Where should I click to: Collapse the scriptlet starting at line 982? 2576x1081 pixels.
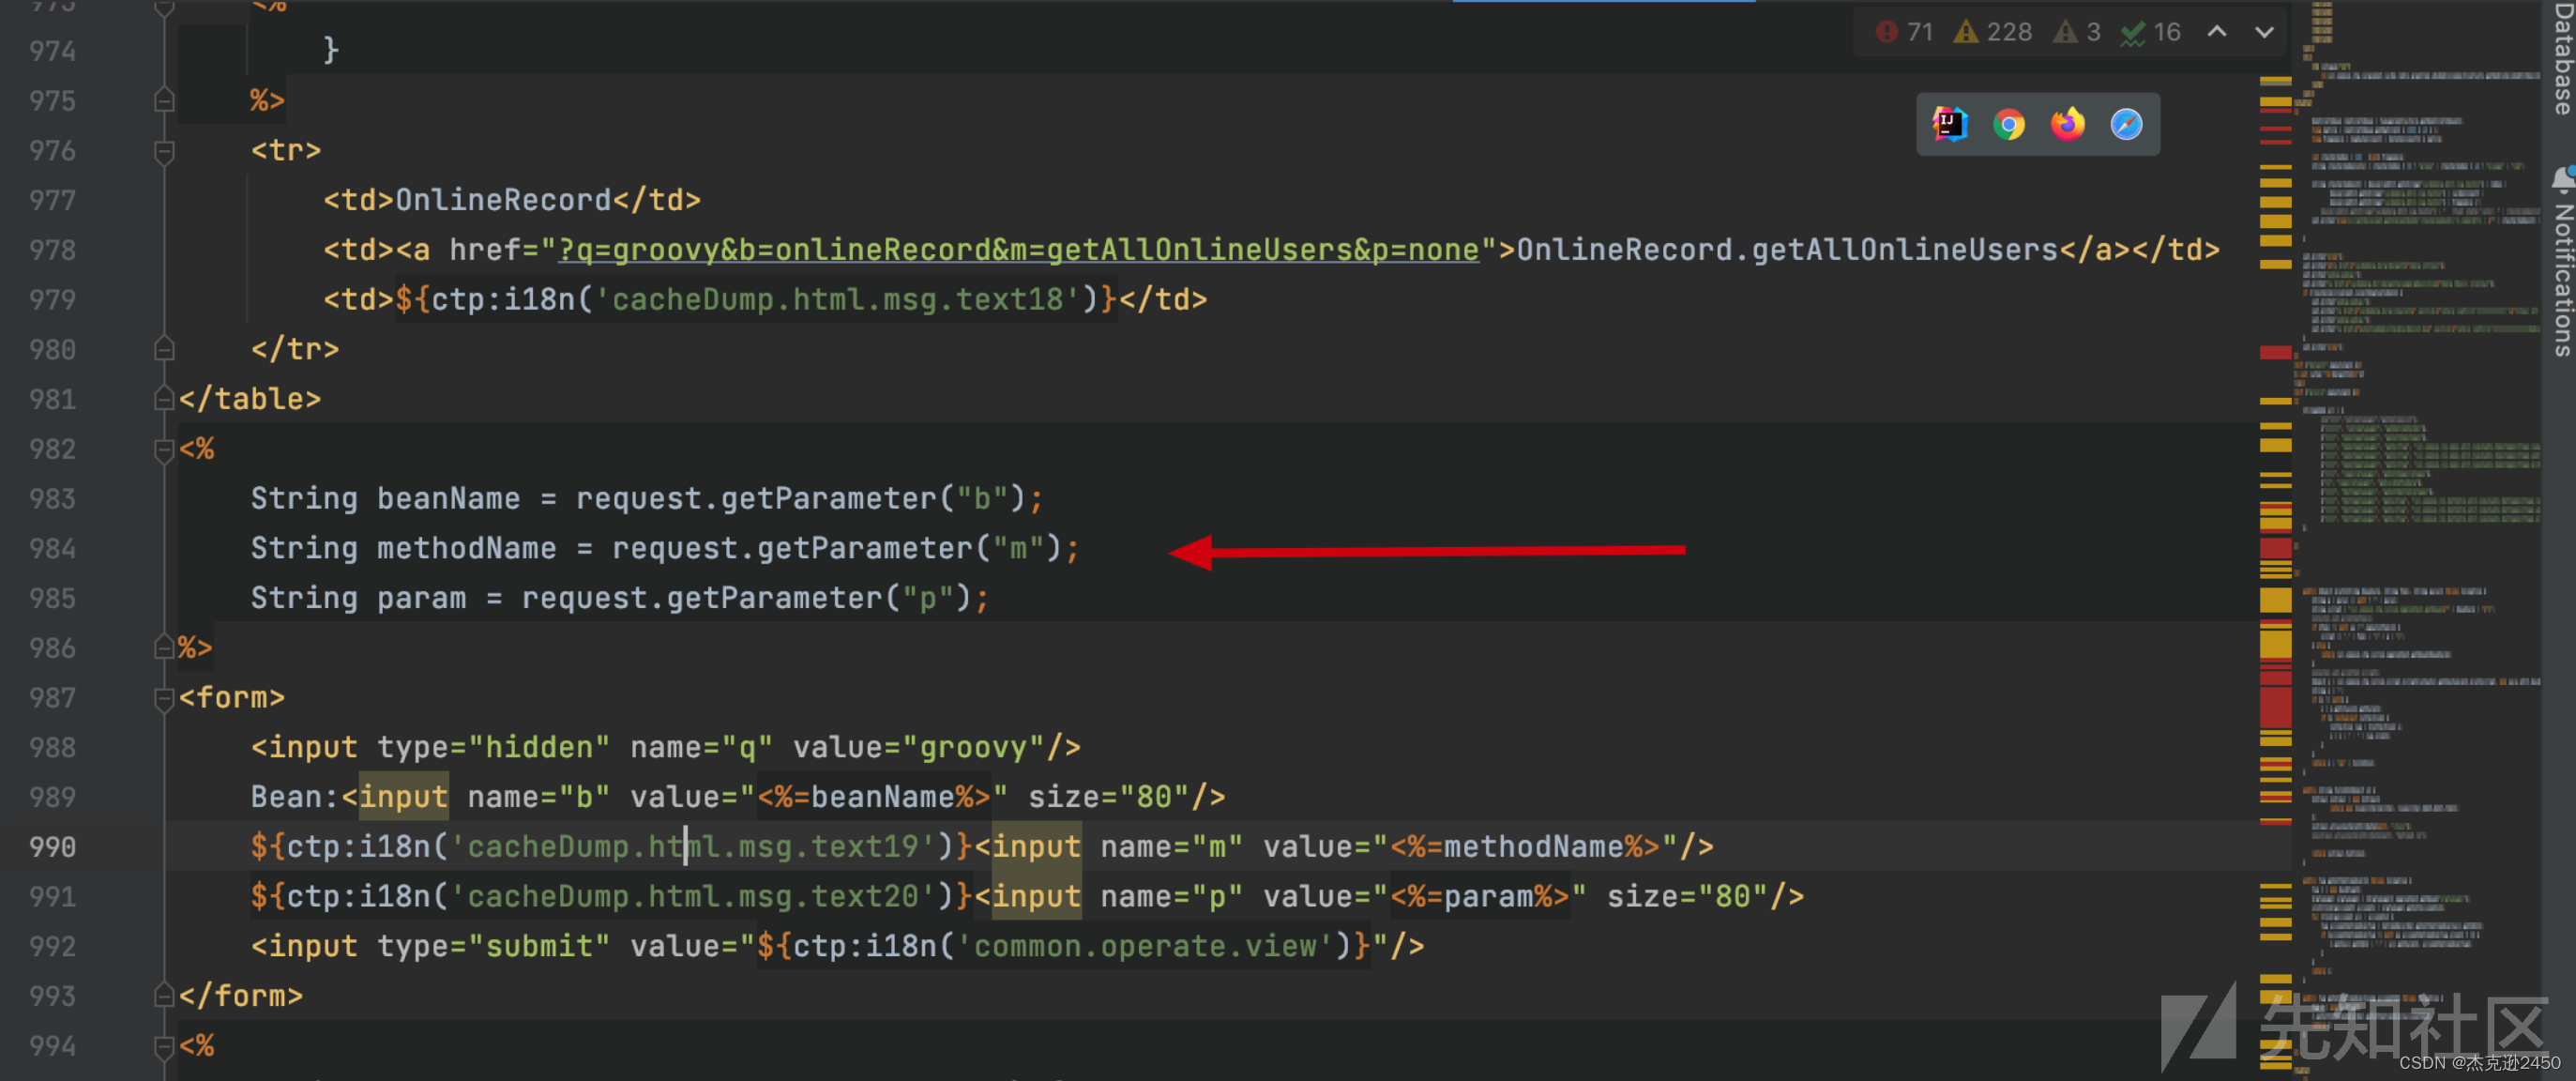(165, 450)
